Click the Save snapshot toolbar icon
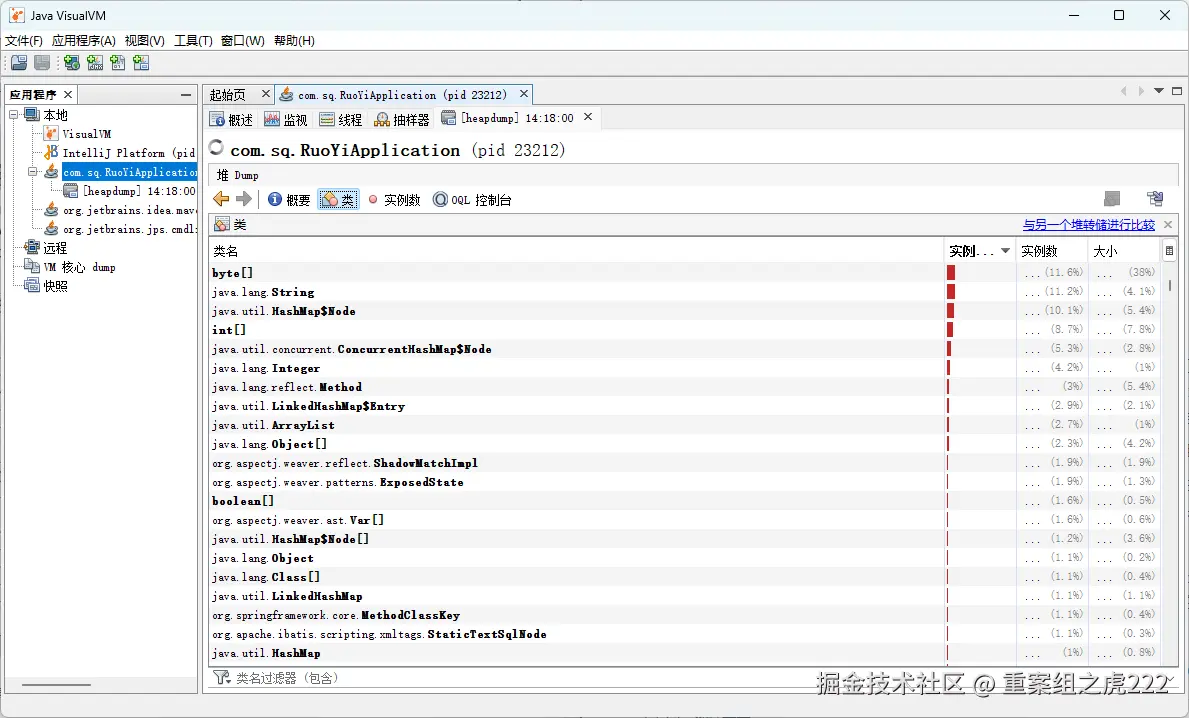Image resolution: width=1189 pixels, height=718 pixels. [x=42, y=63]
